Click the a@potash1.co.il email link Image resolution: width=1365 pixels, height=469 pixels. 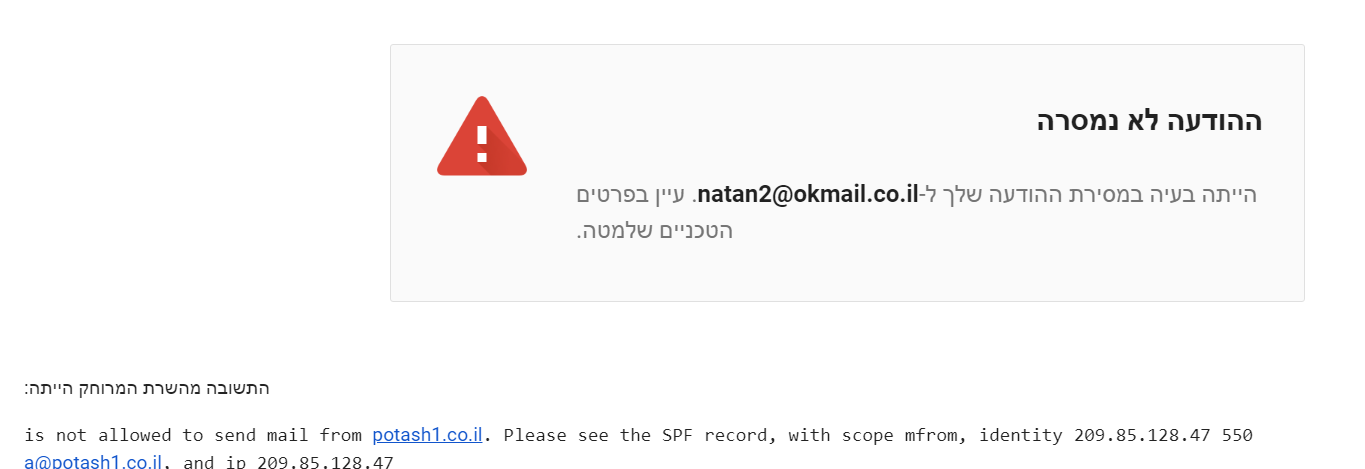93,462
